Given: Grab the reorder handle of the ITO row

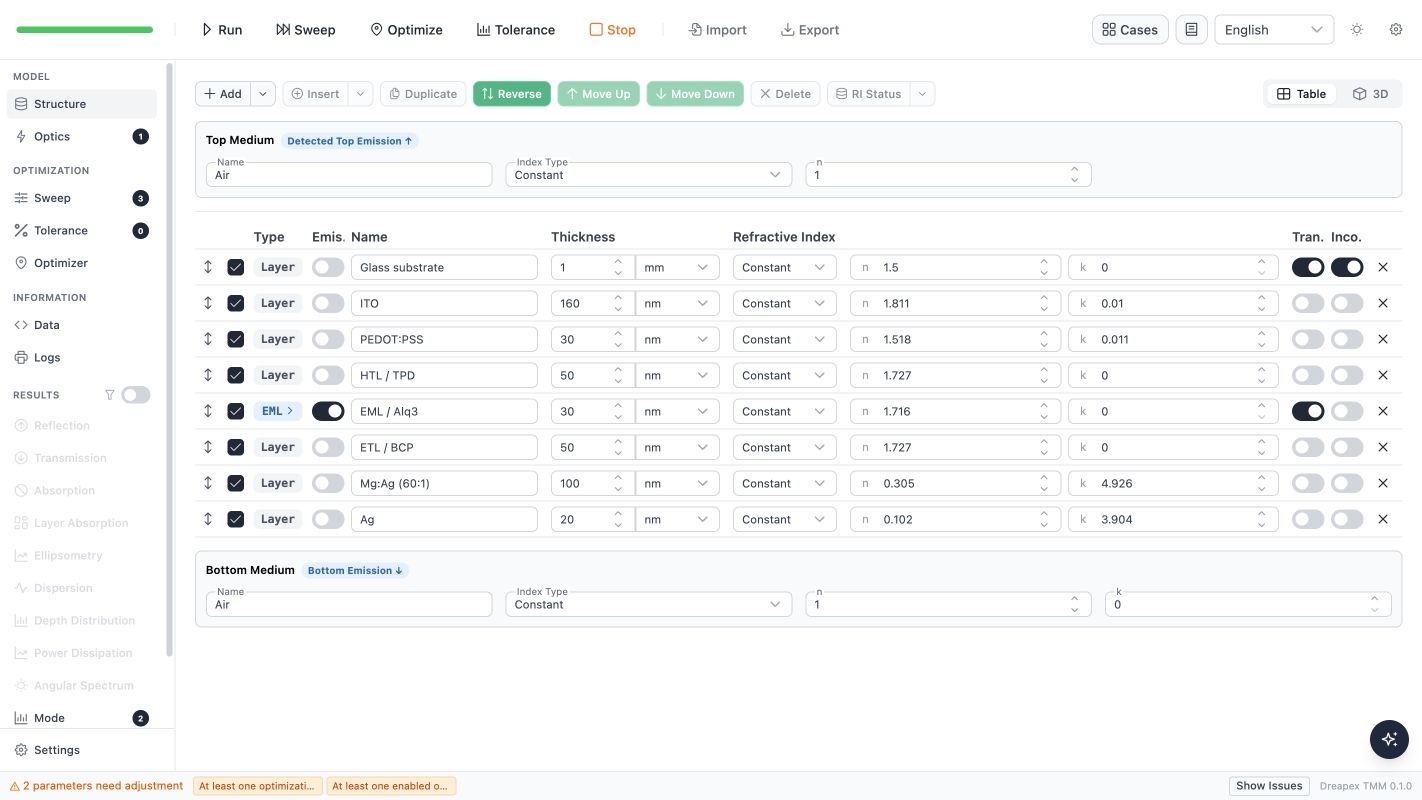Looking at the screenshot, I should (x=208, y=303).
